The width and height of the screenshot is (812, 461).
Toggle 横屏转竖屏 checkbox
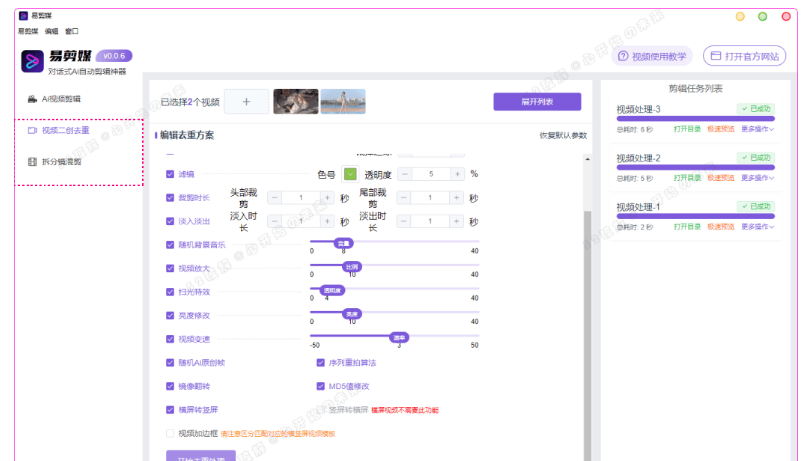click(x=170, y=410)
